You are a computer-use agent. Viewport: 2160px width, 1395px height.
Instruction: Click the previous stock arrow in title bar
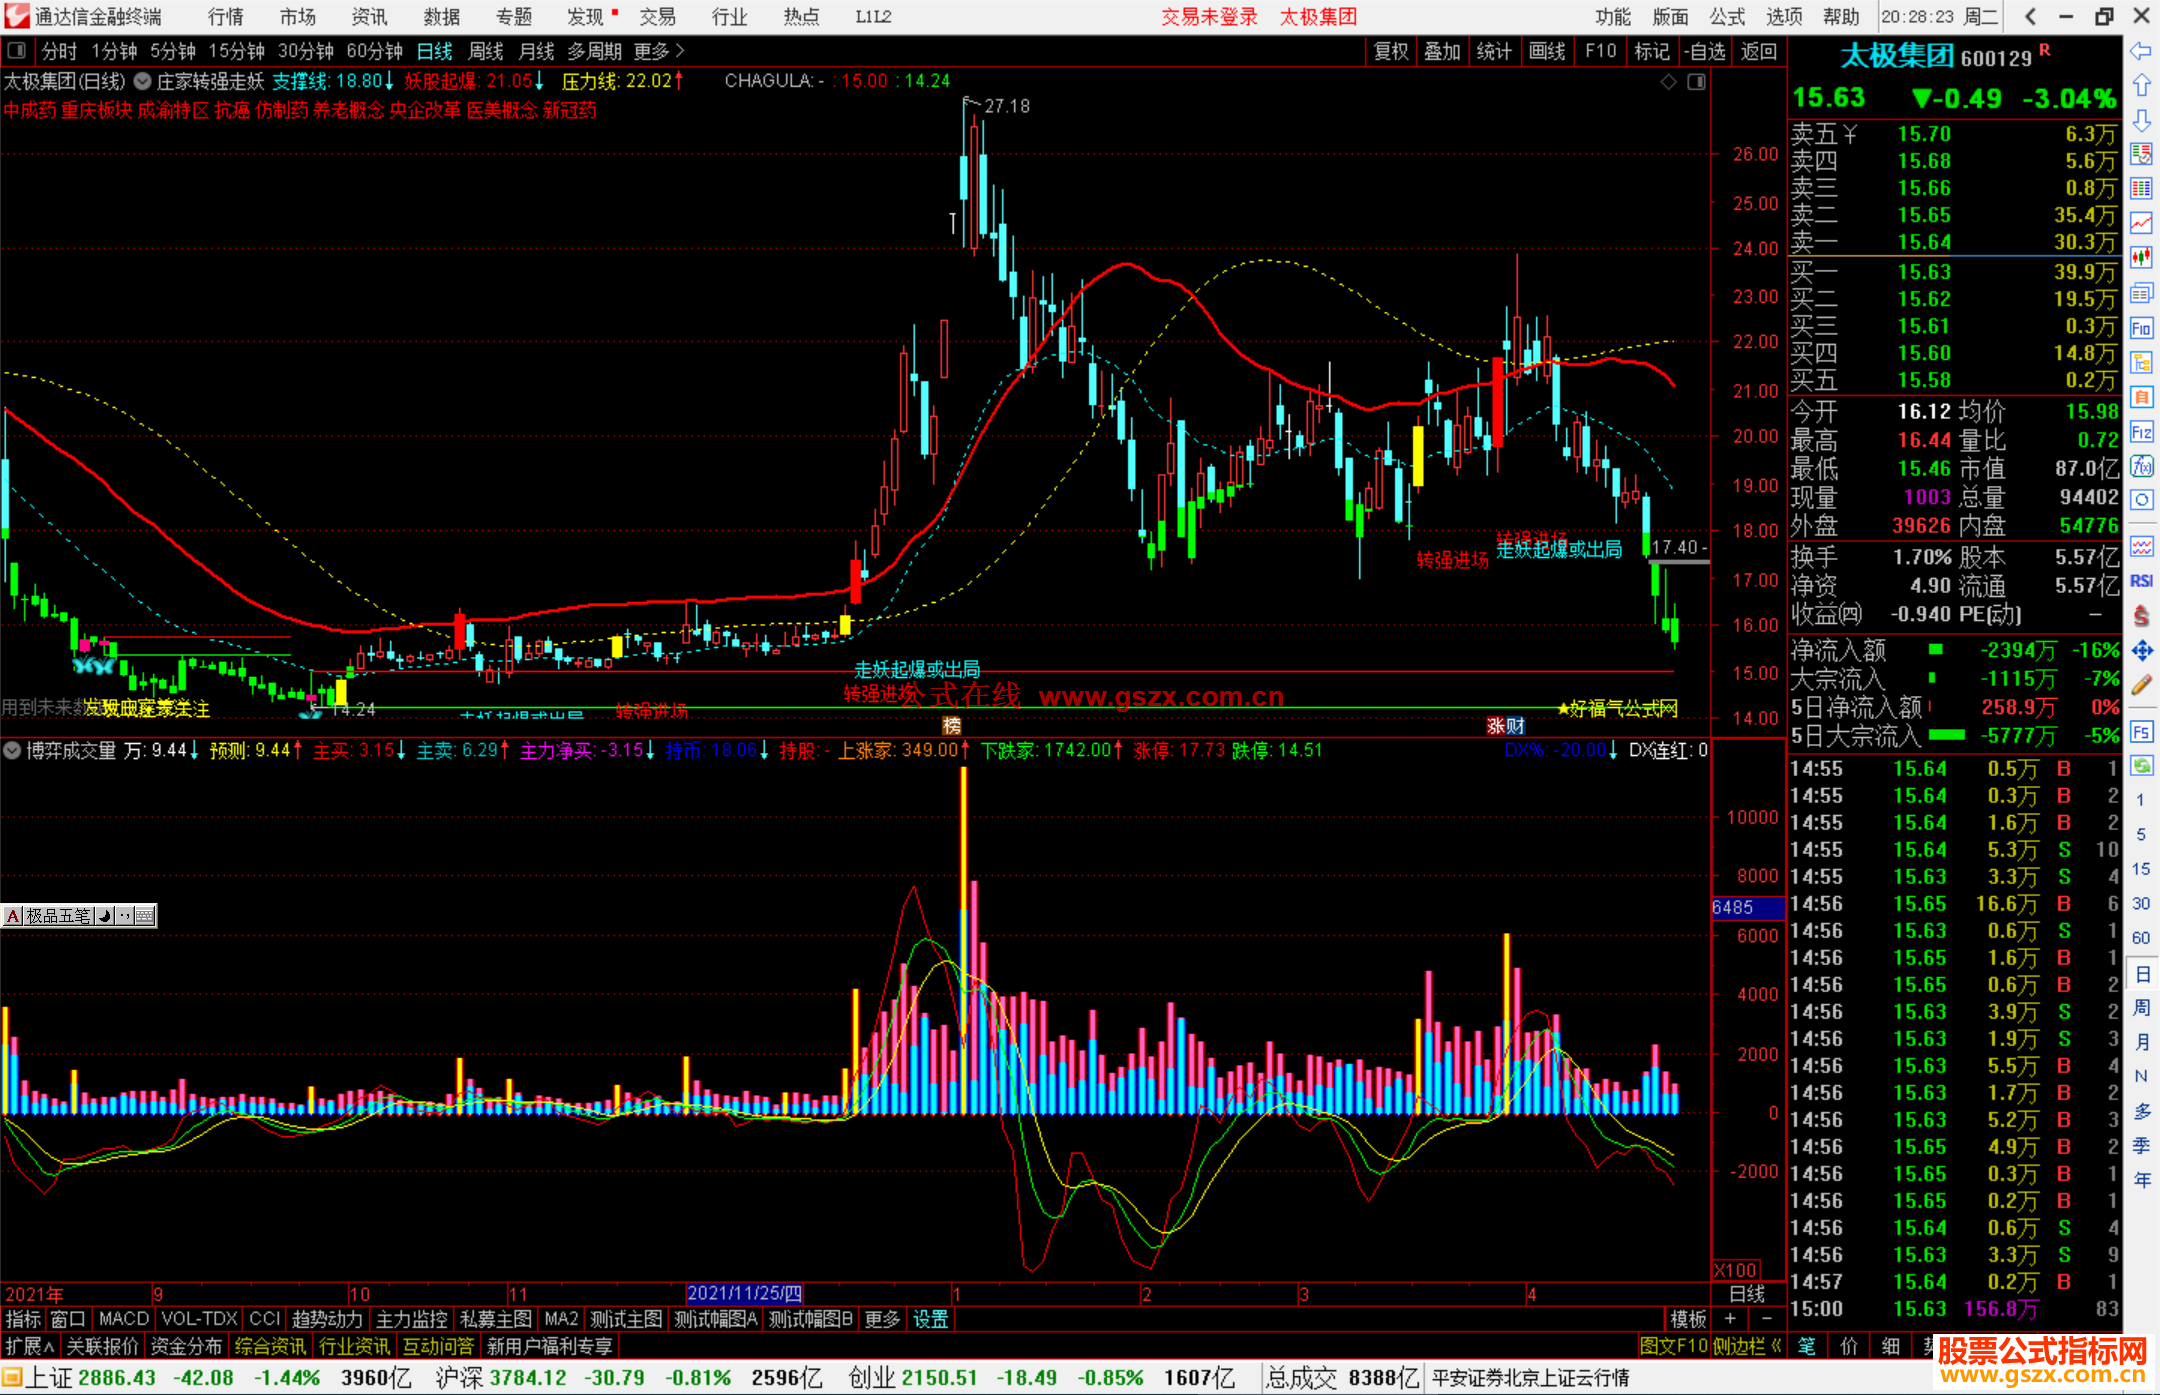(x=2031, y=16)
